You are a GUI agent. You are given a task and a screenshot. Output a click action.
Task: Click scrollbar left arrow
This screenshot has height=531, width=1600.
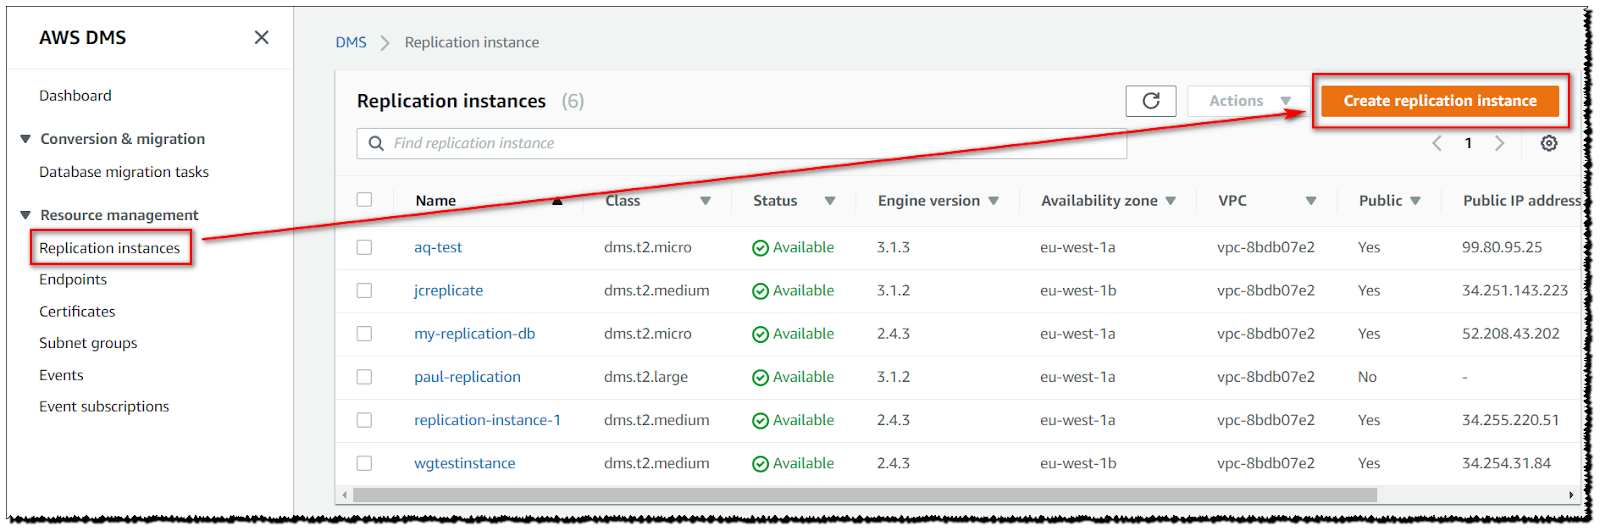point(345,495)
